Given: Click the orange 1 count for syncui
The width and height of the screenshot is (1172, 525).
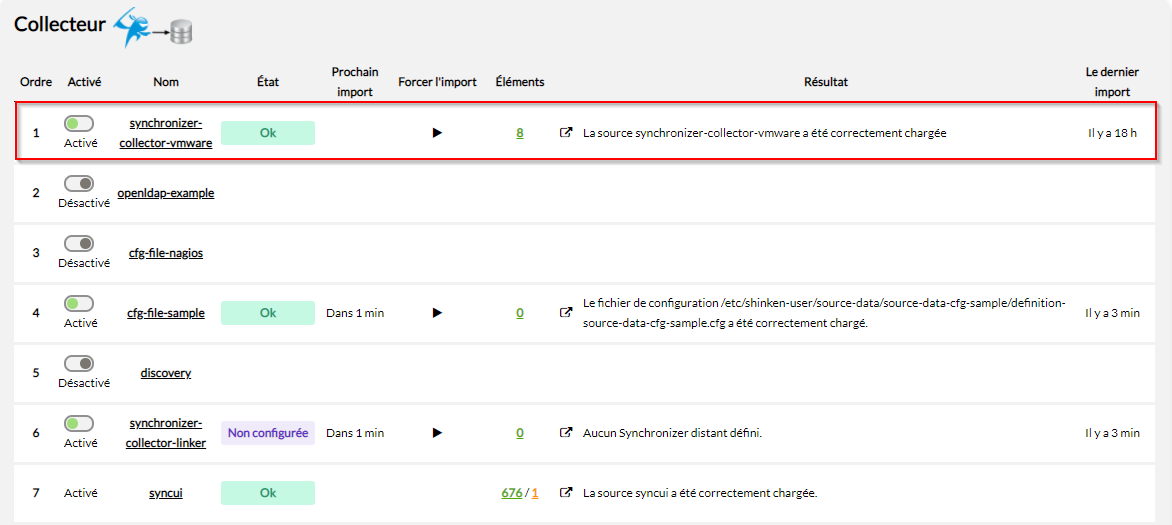Looking at the screenshot, I should tap(535, 493).
